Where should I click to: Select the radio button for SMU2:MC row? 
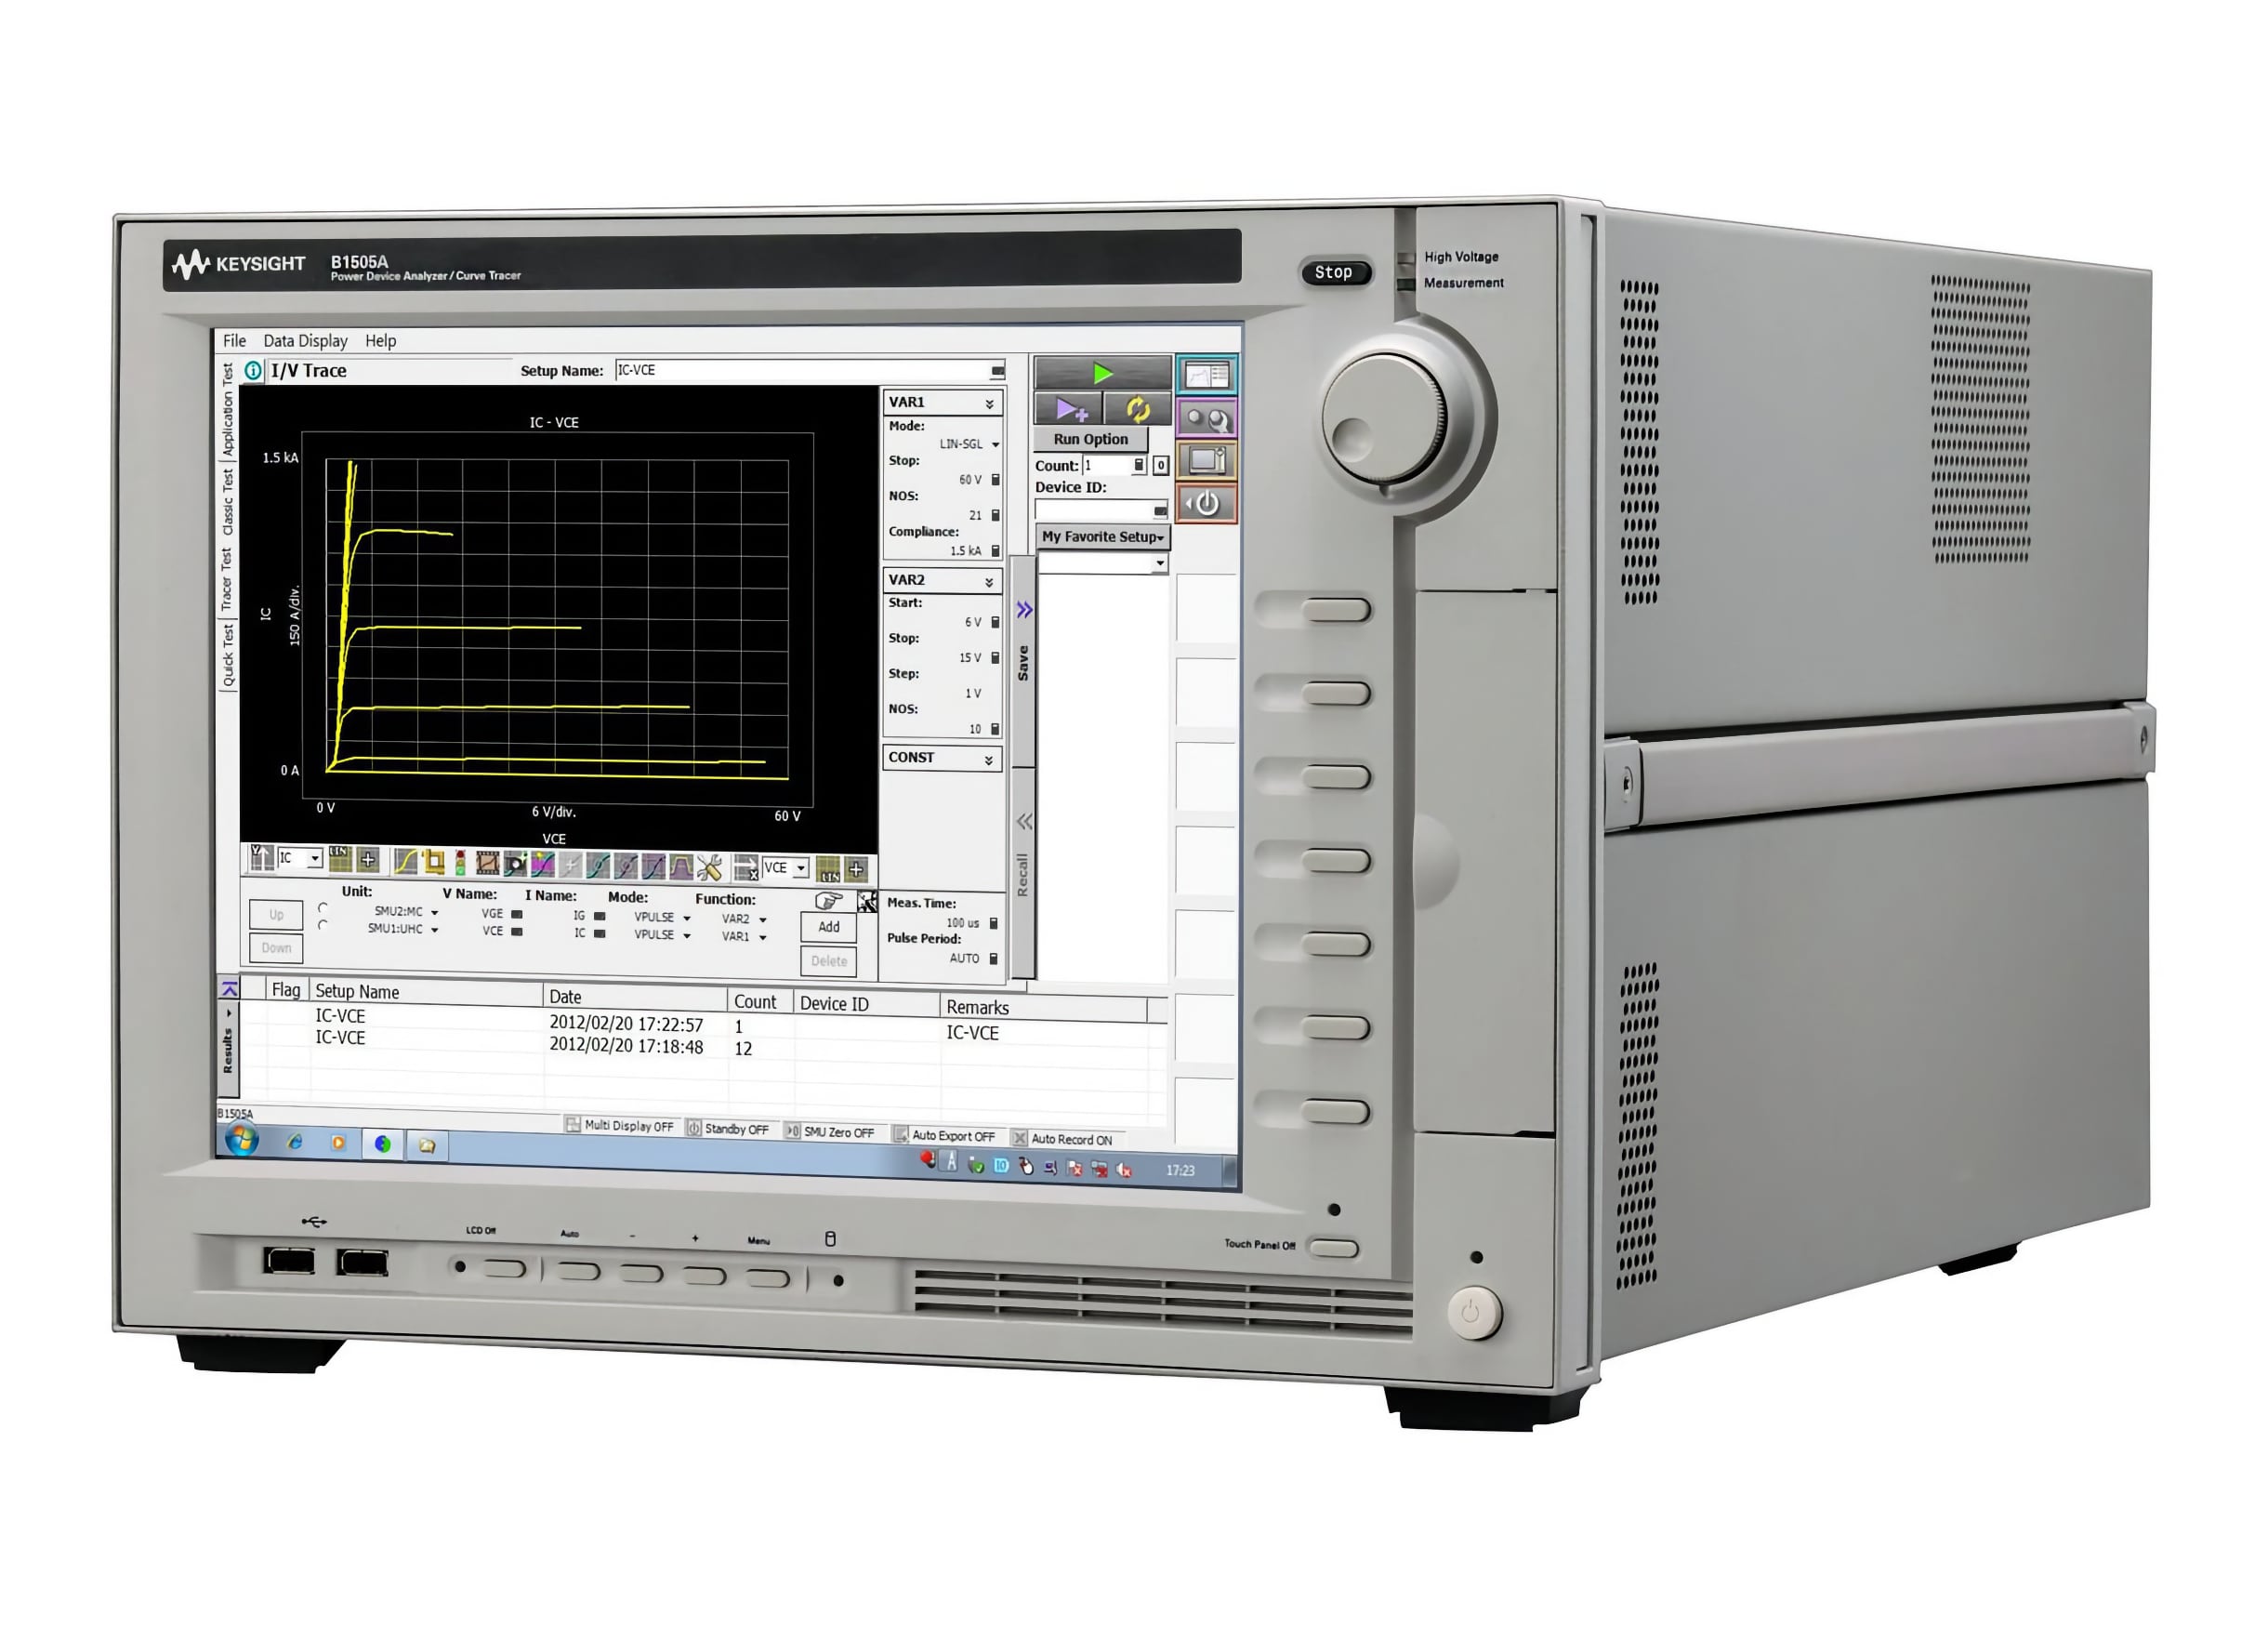[x=322, y=908]
